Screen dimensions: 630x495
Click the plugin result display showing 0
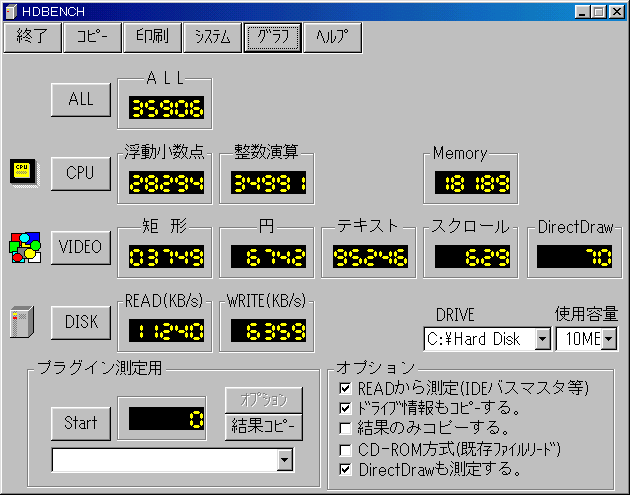tap(166, 419)
